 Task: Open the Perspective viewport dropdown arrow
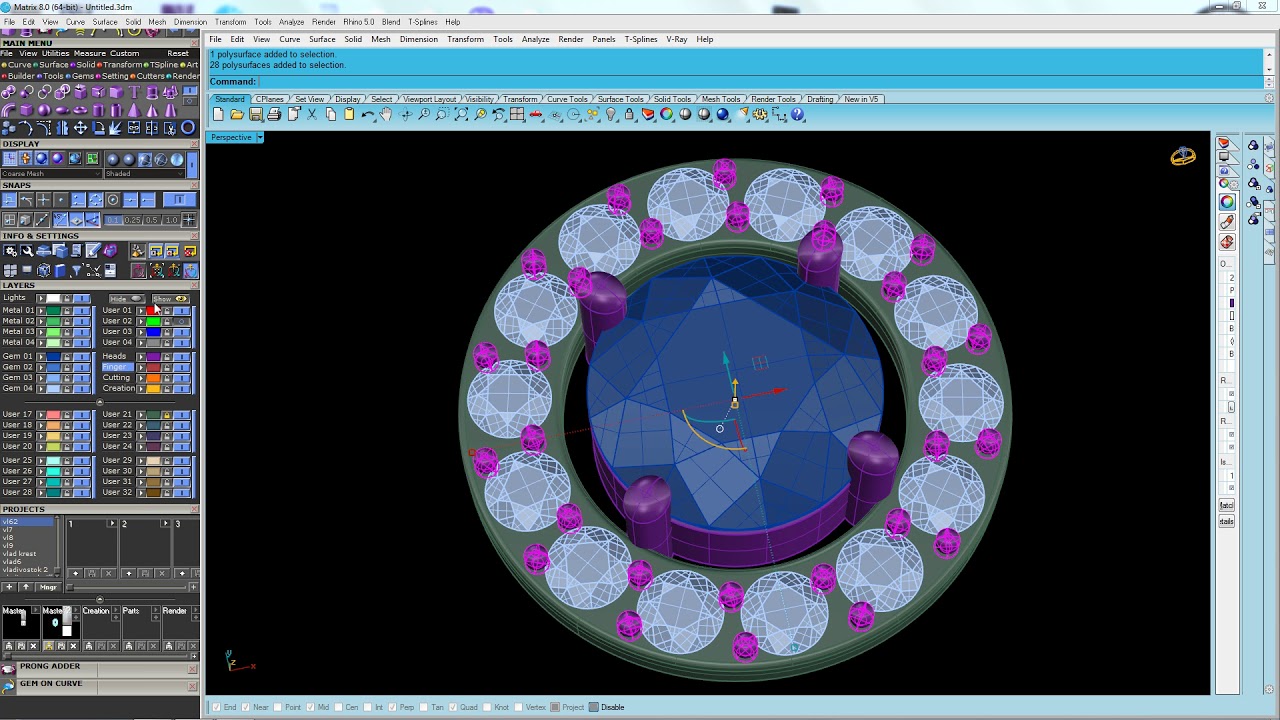259,137
